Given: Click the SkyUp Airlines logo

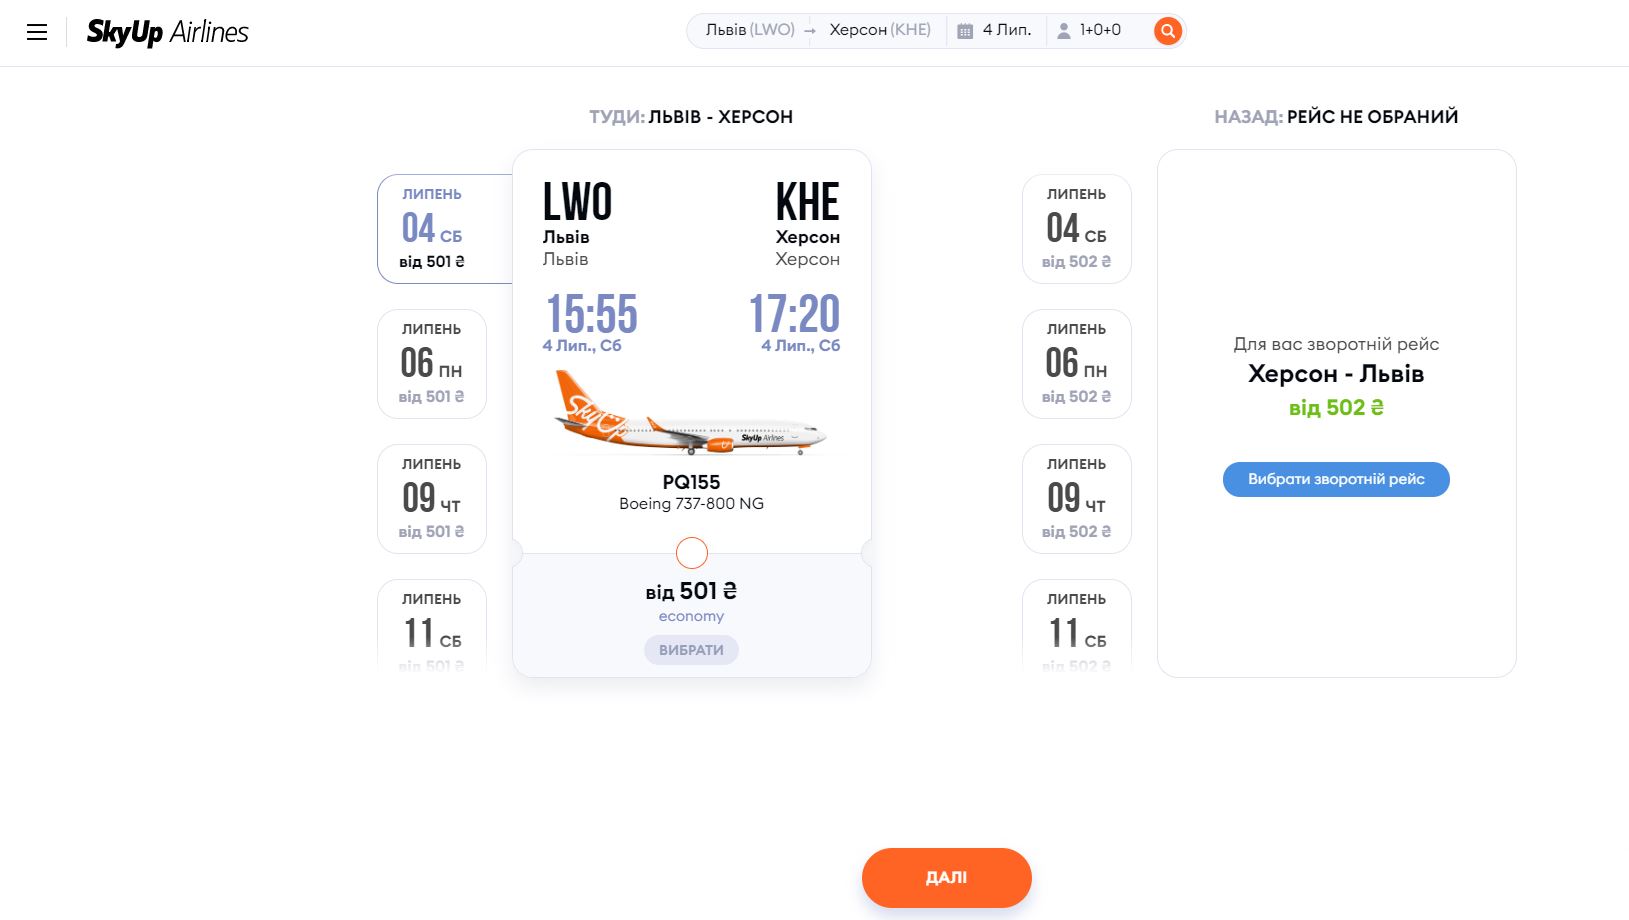Looking at the screenshot, I should tap(167, 32).
